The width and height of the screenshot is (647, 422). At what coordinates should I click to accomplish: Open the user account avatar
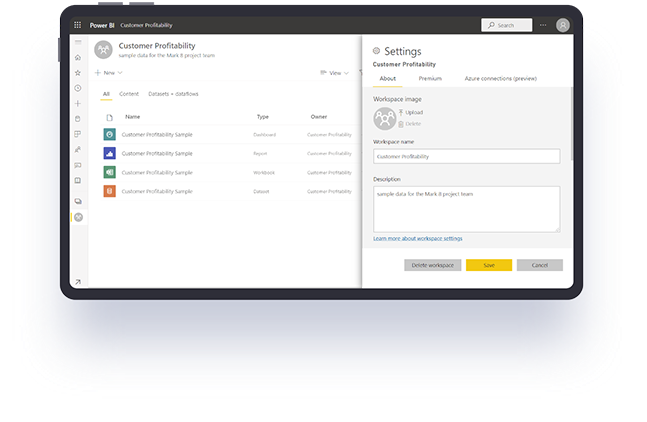click(563, 25)
